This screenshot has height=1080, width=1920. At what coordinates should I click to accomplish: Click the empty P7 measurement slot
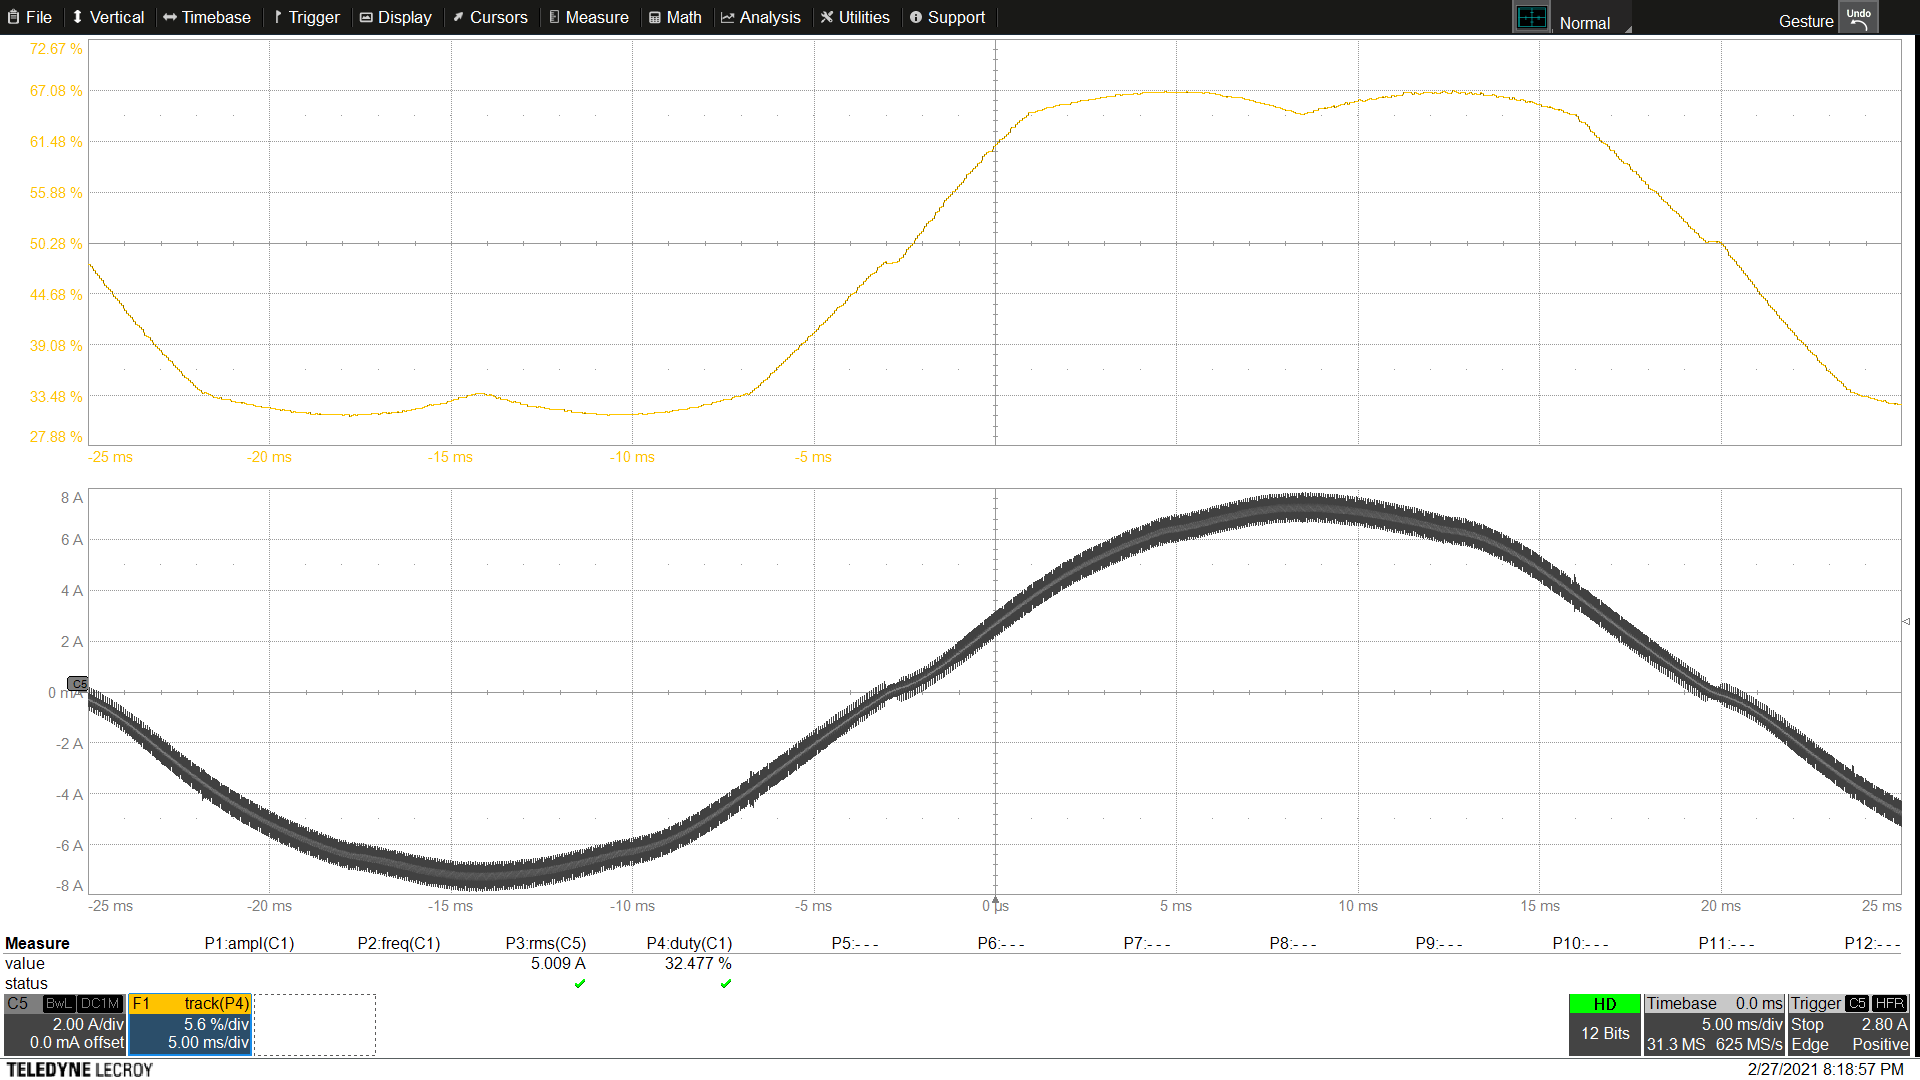click(x=1147, y=943)
